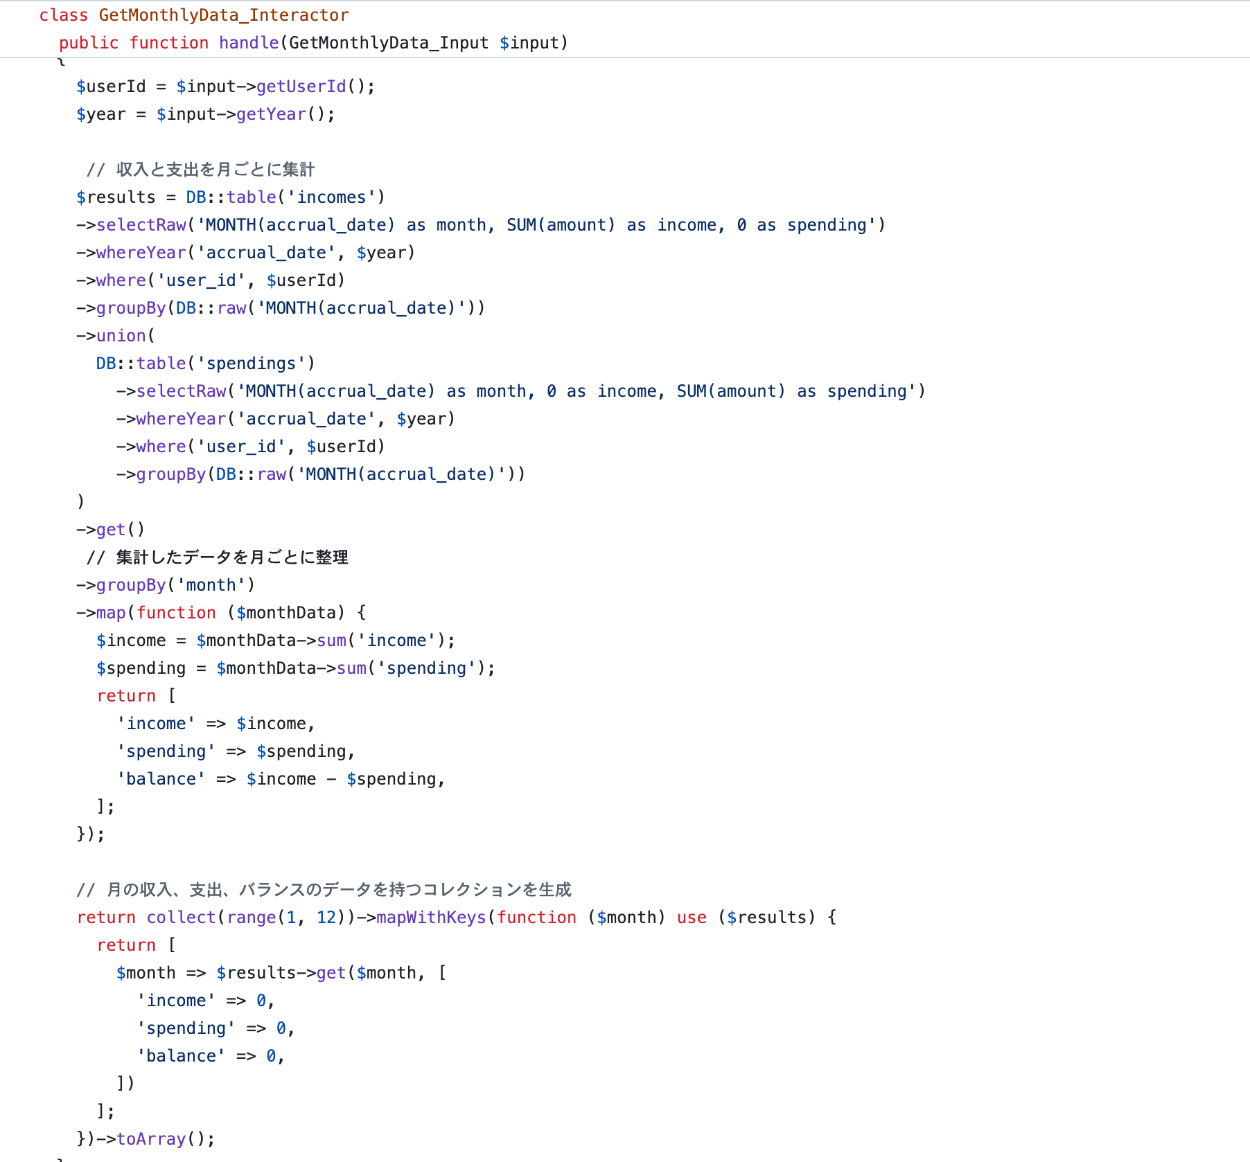Click the union method call
This screenshot has height=1162, width=1250.
point(121,336)
